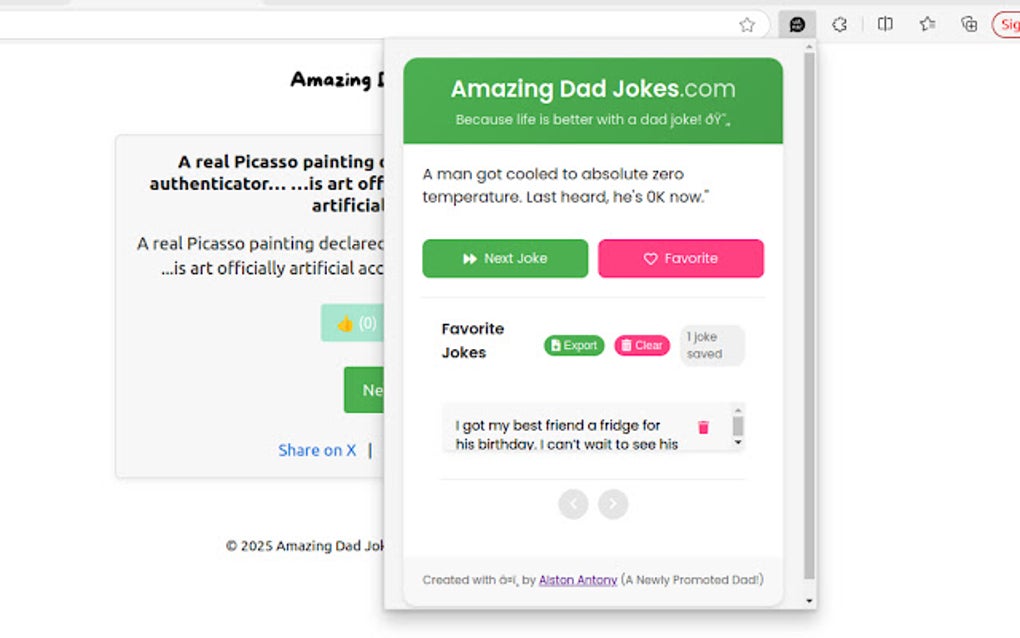Click the Amazing Dad Jokes extension icon

click(x=797, y=25)
